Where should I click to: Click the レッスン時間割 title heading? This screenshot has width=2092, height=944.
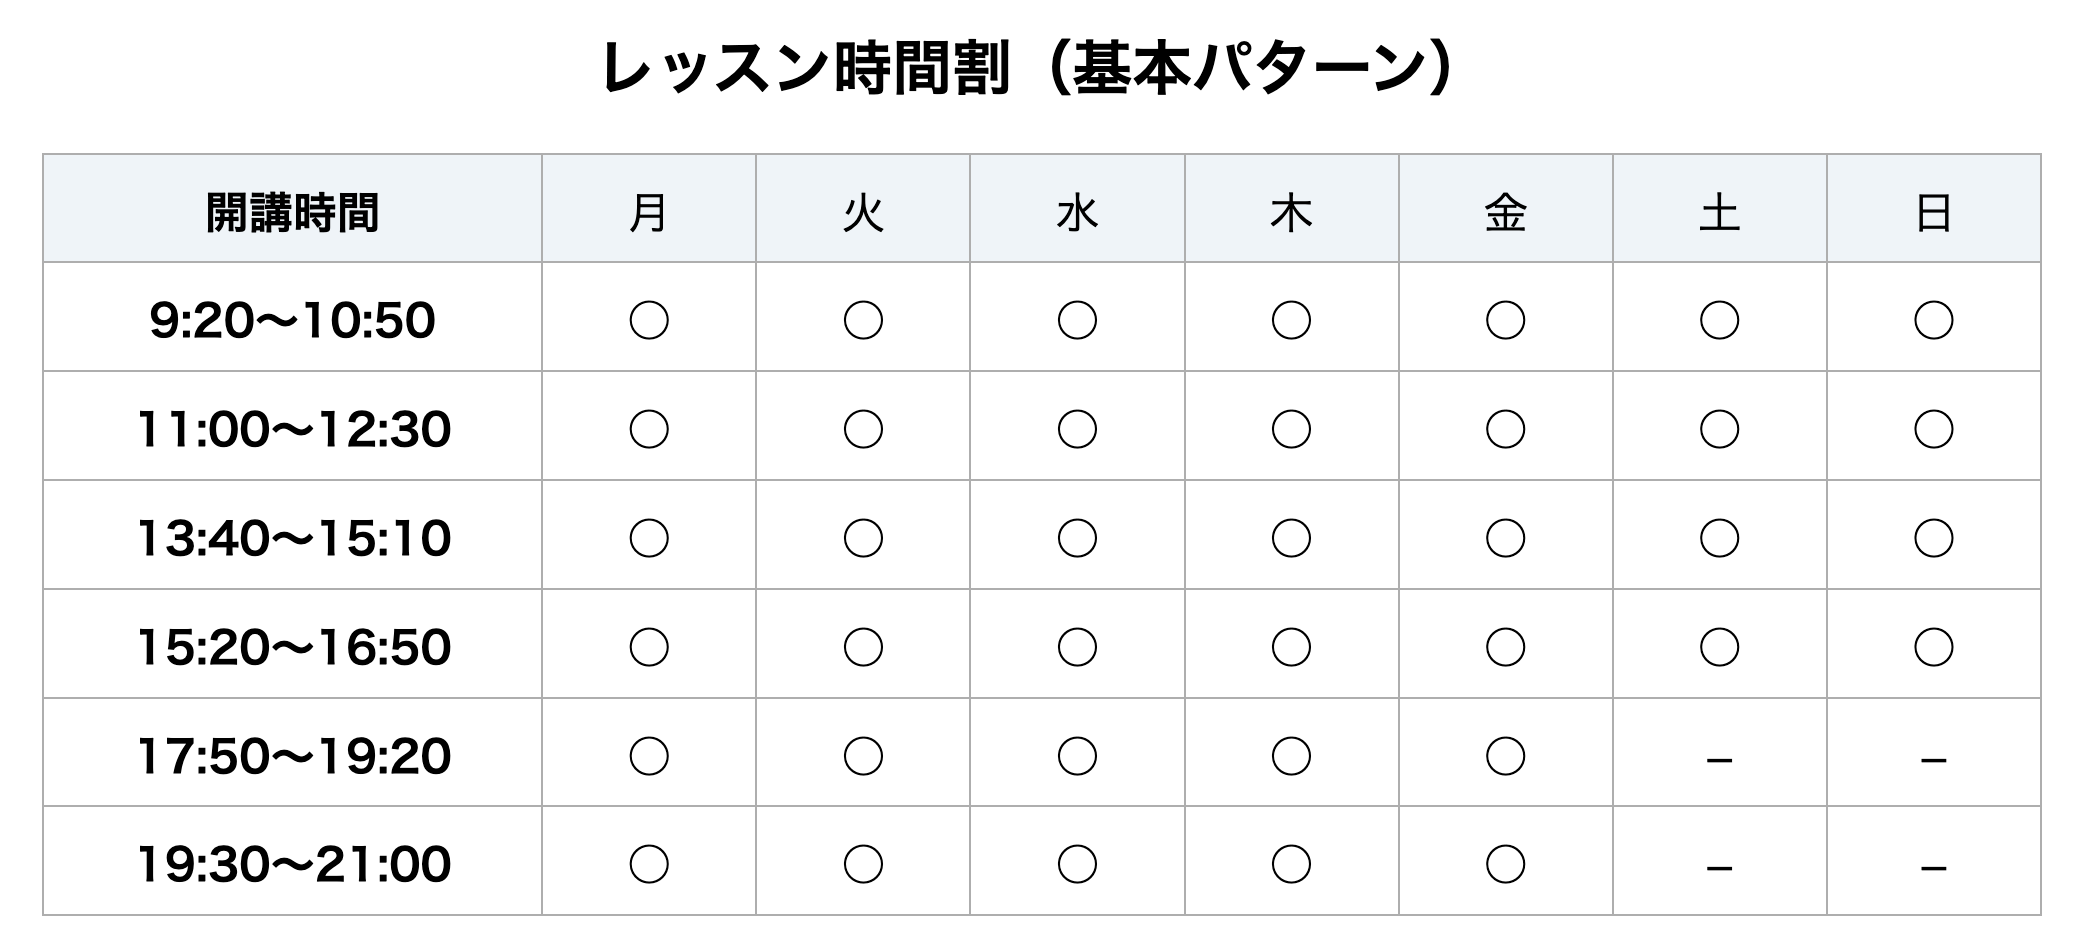click(x=1027, y=70)
